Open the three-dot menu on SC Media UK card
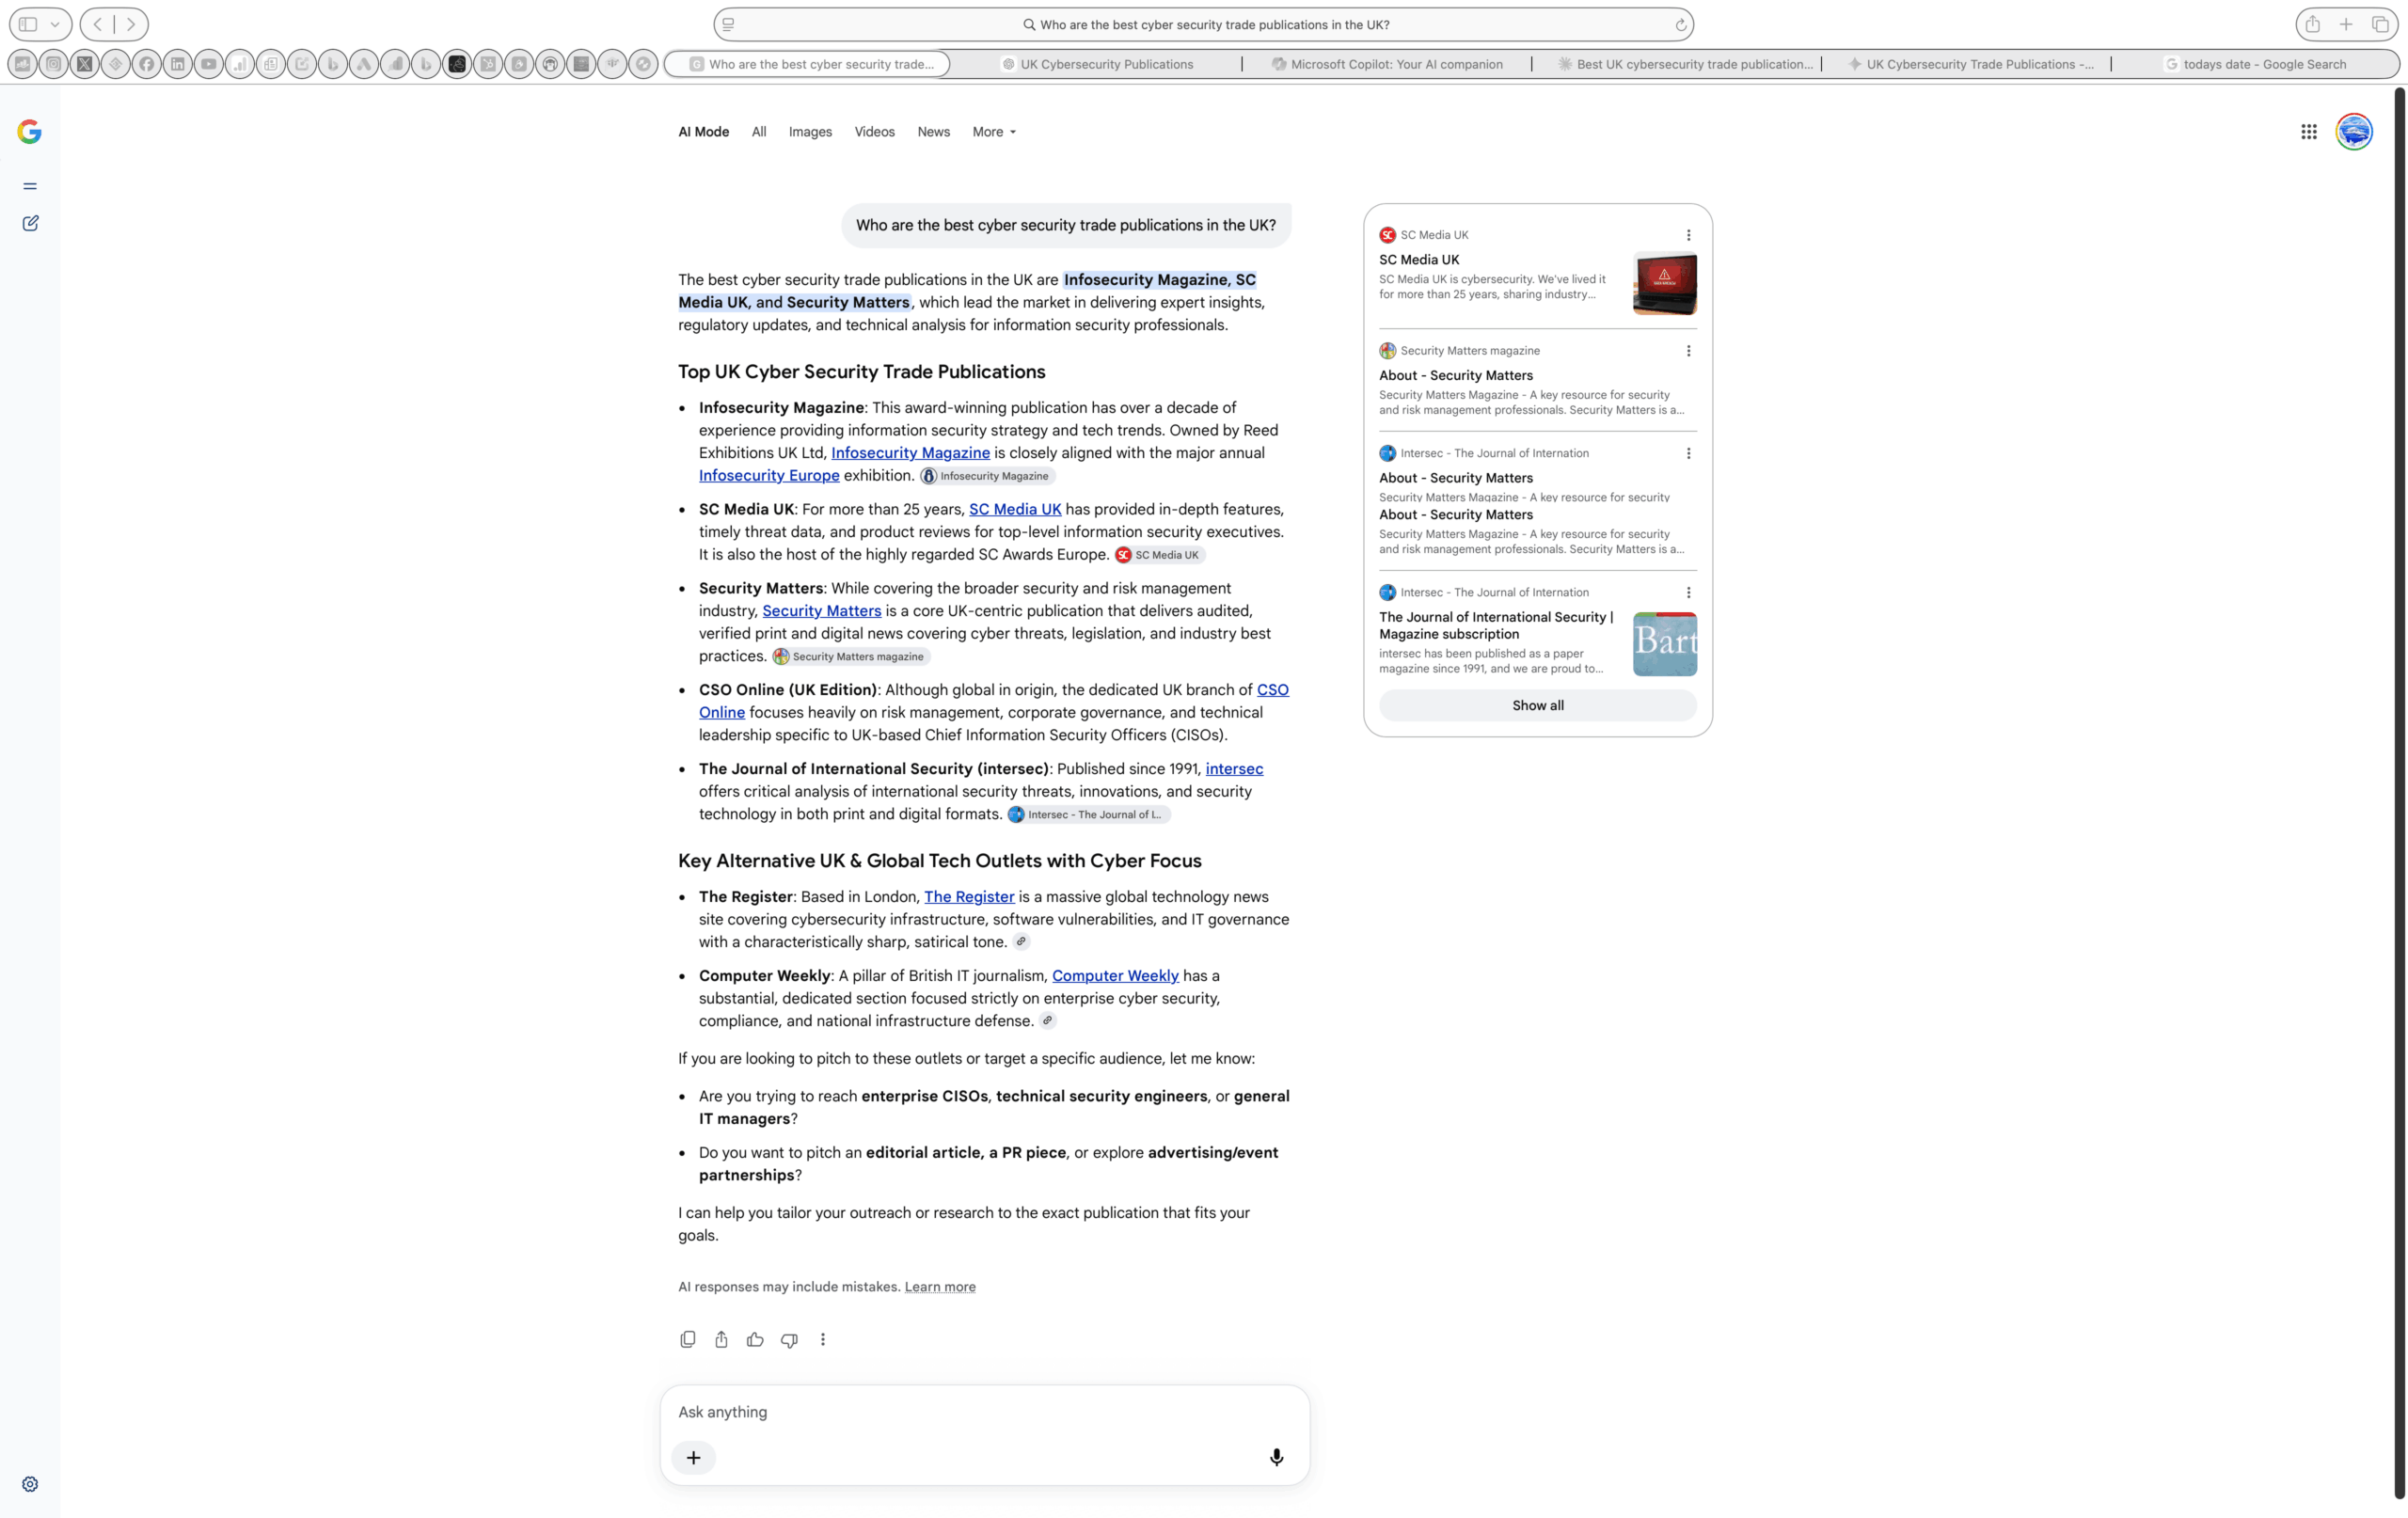Image resolution: width=2408 pixels, height=1518 pixels. [x=1688, y=235]
